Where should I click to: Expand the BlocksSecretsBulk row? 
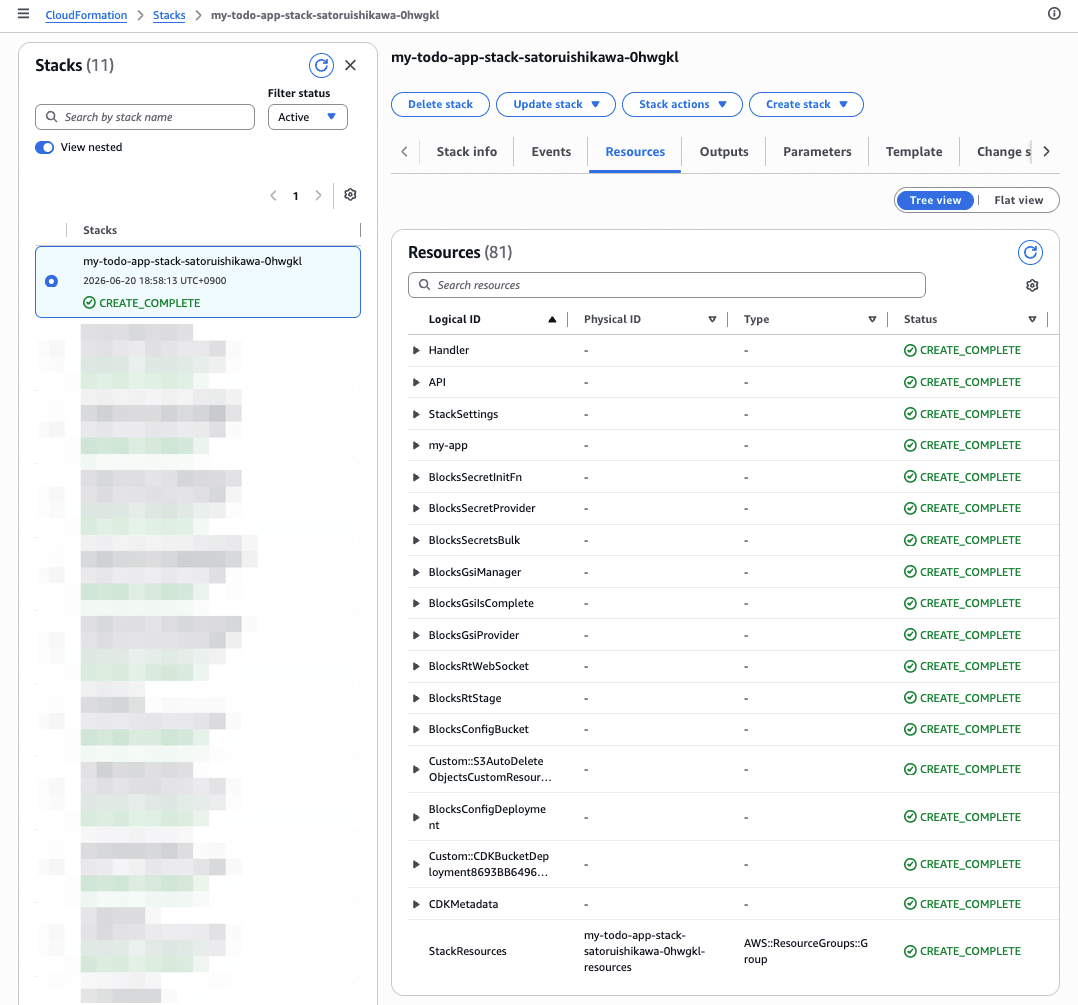(x=416, y=540)
